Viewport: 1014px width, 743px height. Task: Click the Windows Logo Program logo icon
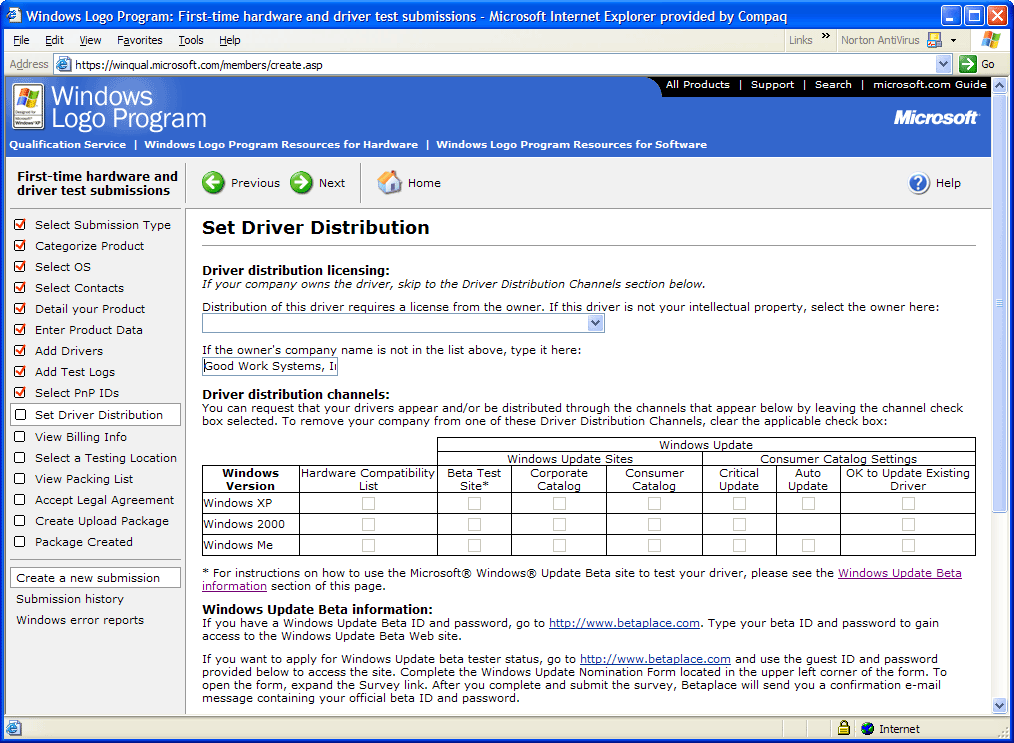[x=28, y=106]
